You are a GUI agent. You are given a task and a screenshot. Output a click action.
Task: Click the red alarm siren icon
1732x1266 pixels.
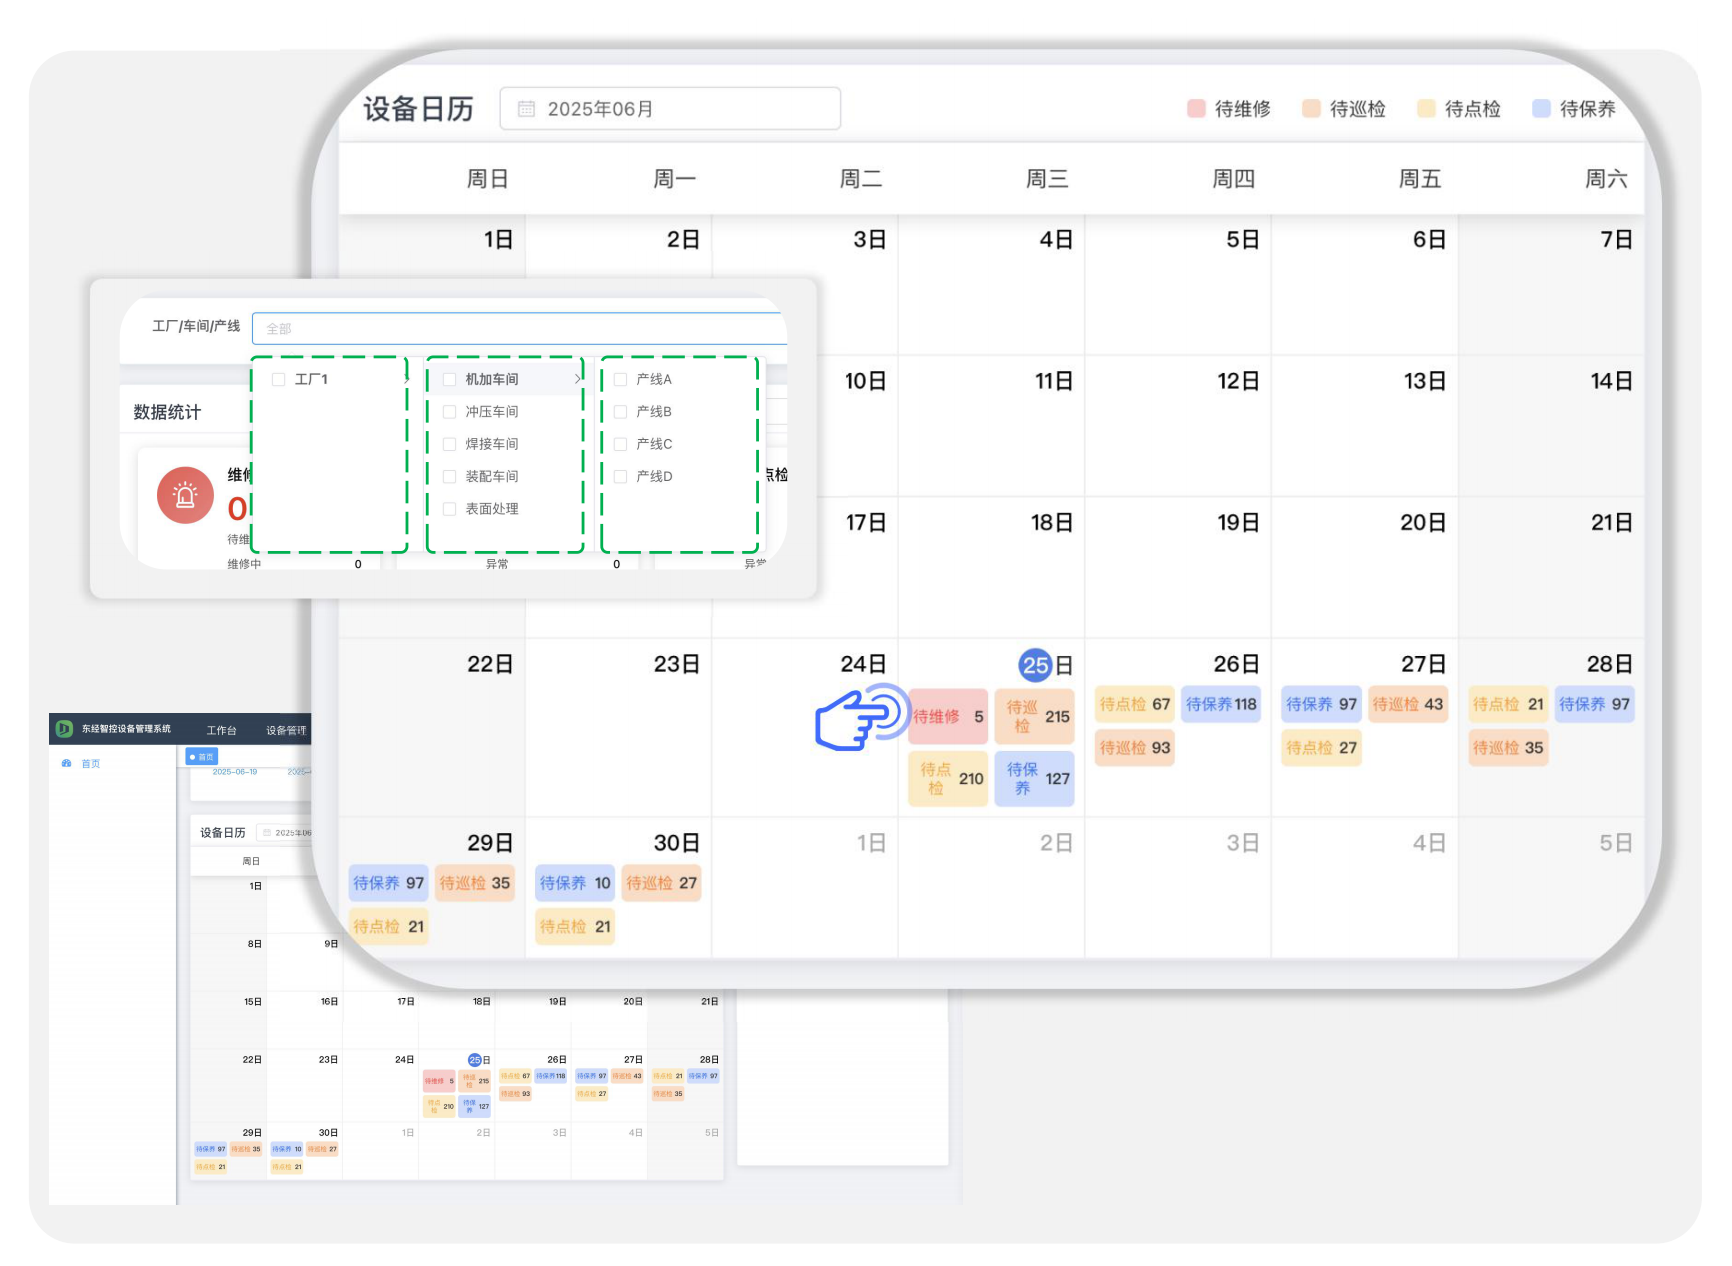pyautogui.click(x=185, y=495)
